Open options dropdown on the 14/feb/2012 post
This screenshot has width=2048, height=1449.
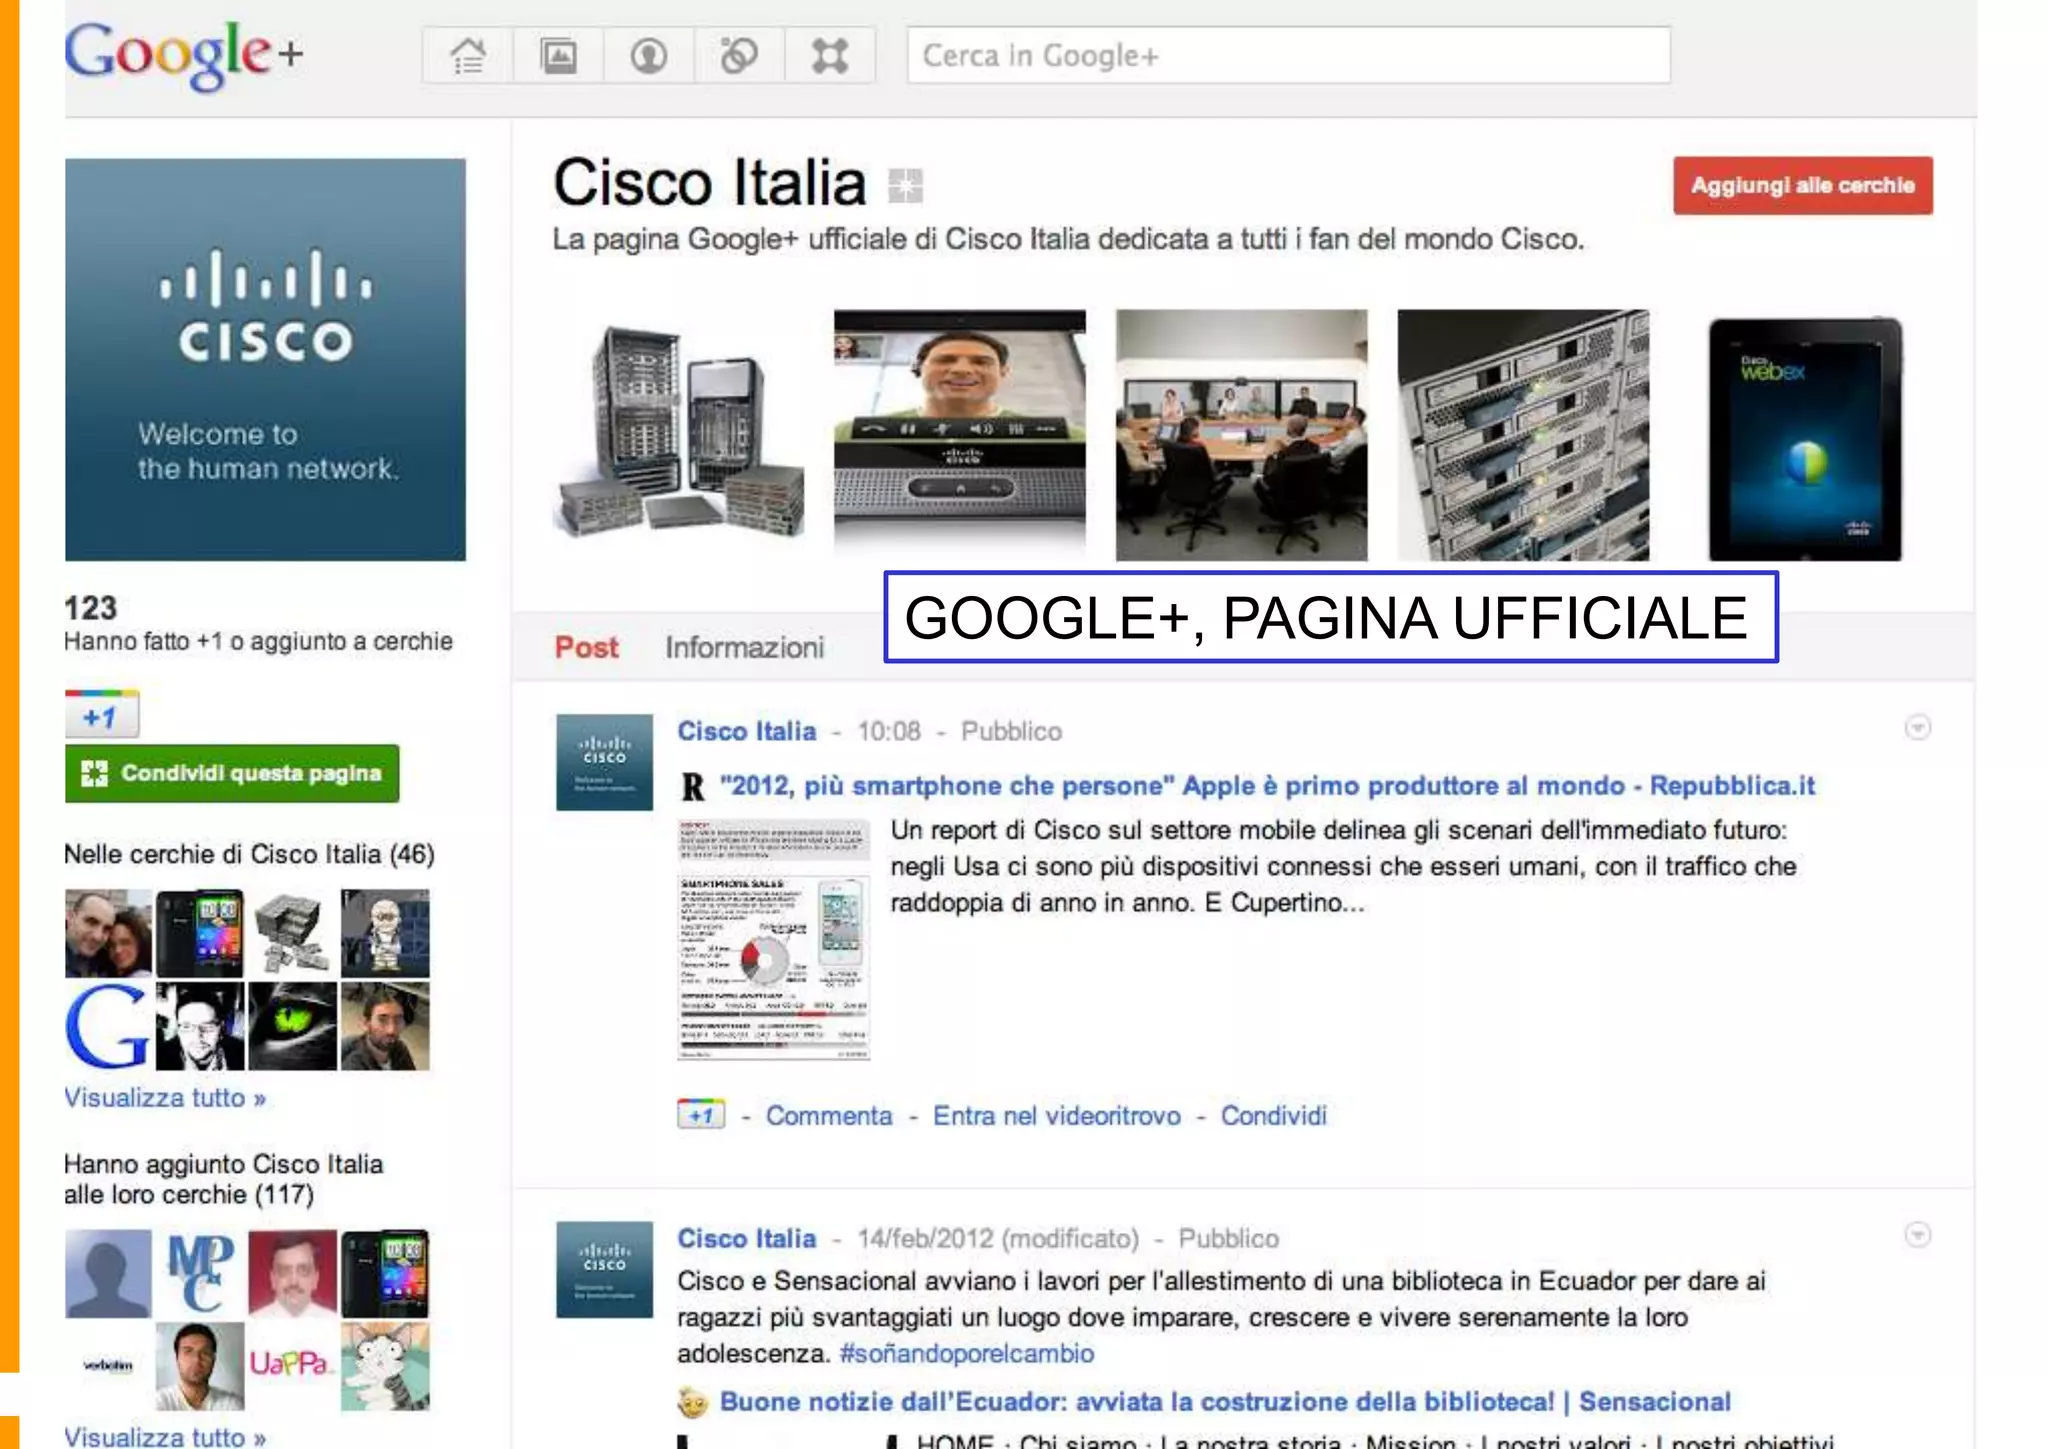[x=1917, y=1235]
